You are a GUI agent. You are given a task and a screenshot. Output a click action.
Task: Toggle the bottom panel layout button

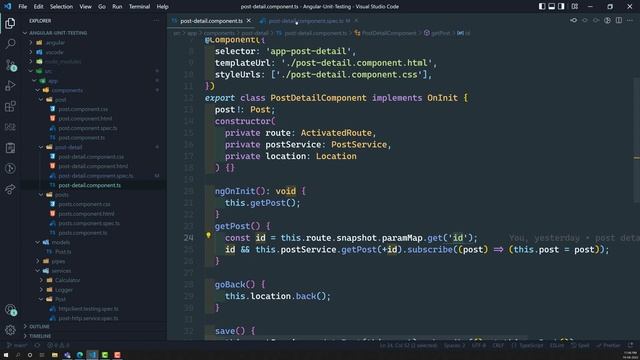pyautogui.click(x=551, y=7)
